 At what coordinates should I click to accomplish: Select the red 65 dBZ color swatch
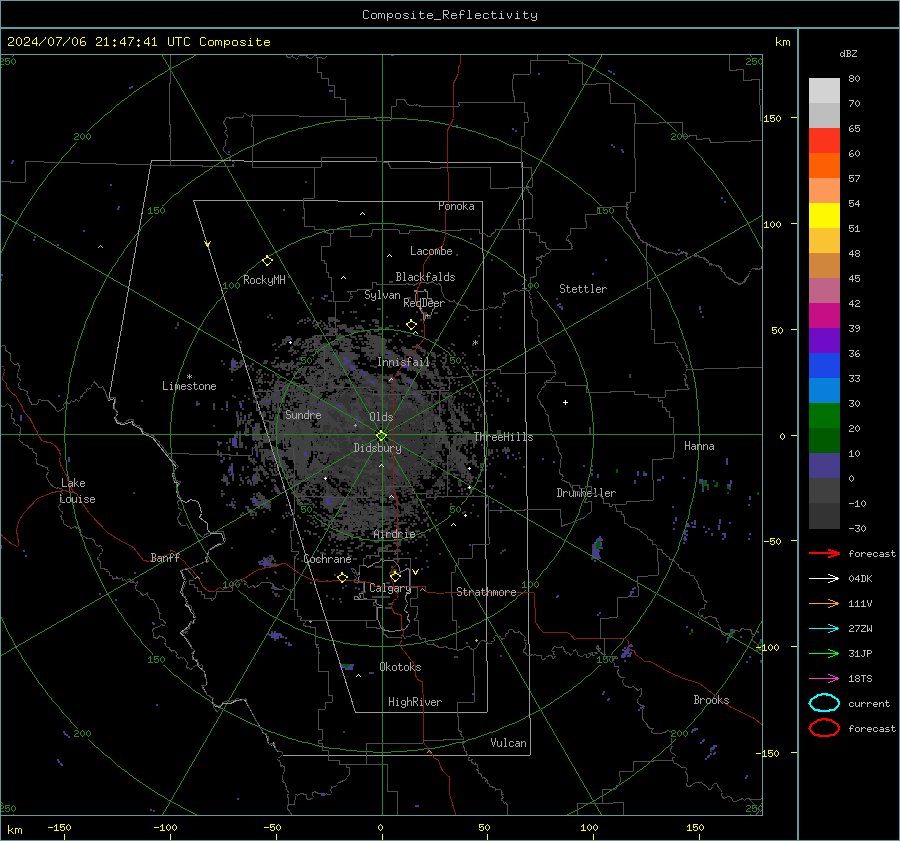pos(824,140)
